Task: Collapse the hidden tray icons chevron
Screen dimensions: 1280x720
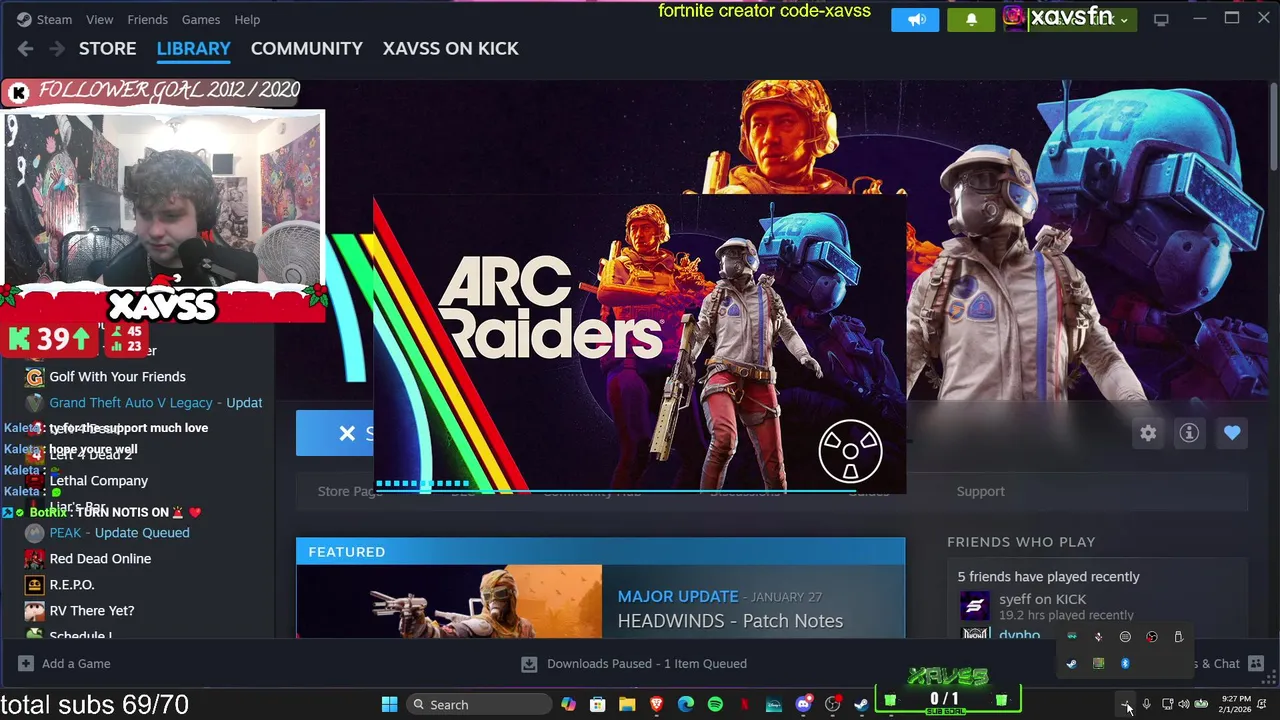Action: click(1126, 705)
